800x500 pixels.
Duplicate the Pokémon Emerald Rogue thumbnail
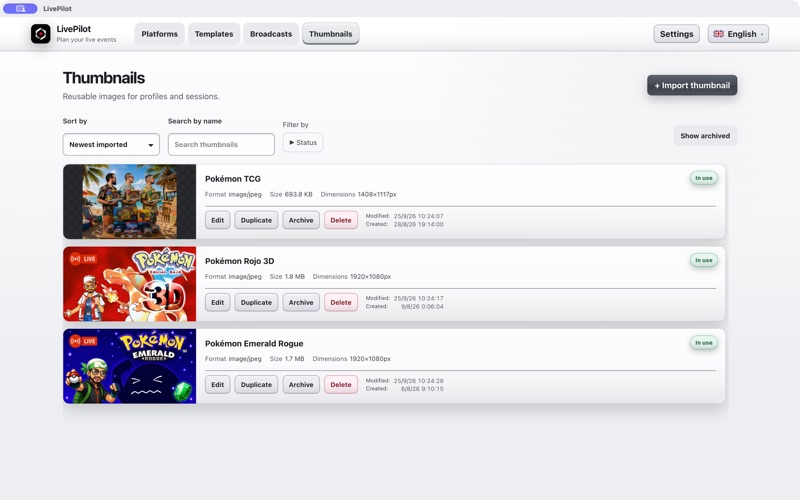click(x=256, y=385)
